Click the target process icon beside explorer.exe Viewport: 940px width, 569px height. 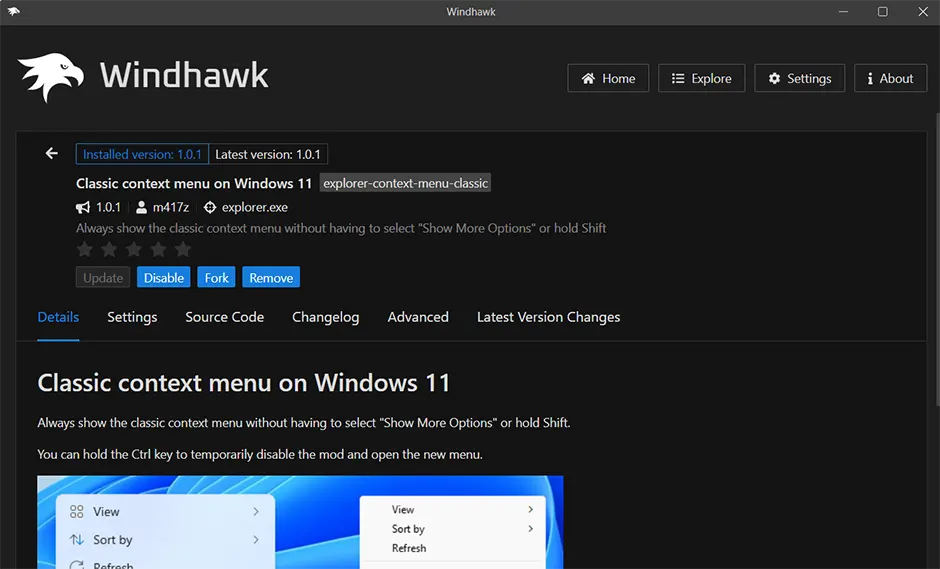click(210, 207)
